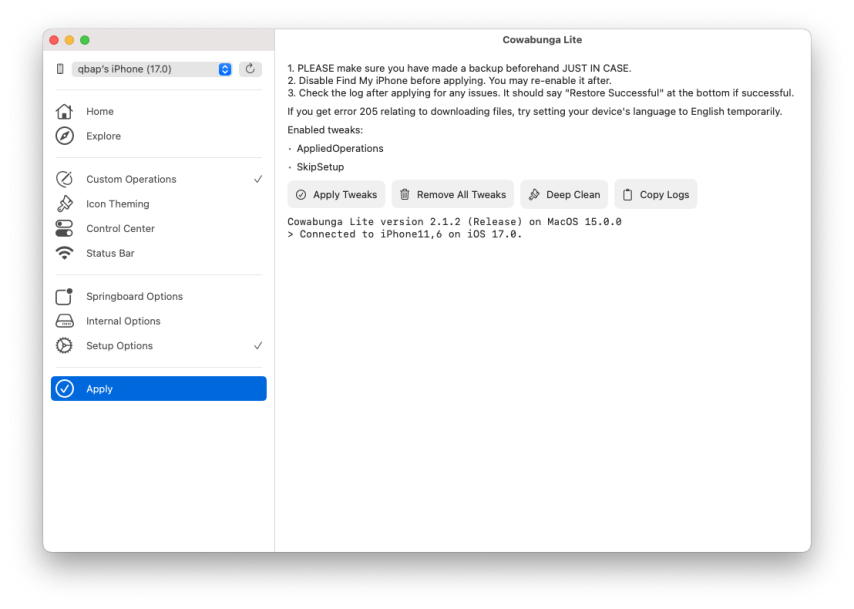Viewport: 854px width, 609px height.
Task: Select the highlighted Apply sidebar row
Action: pos(158,388)
